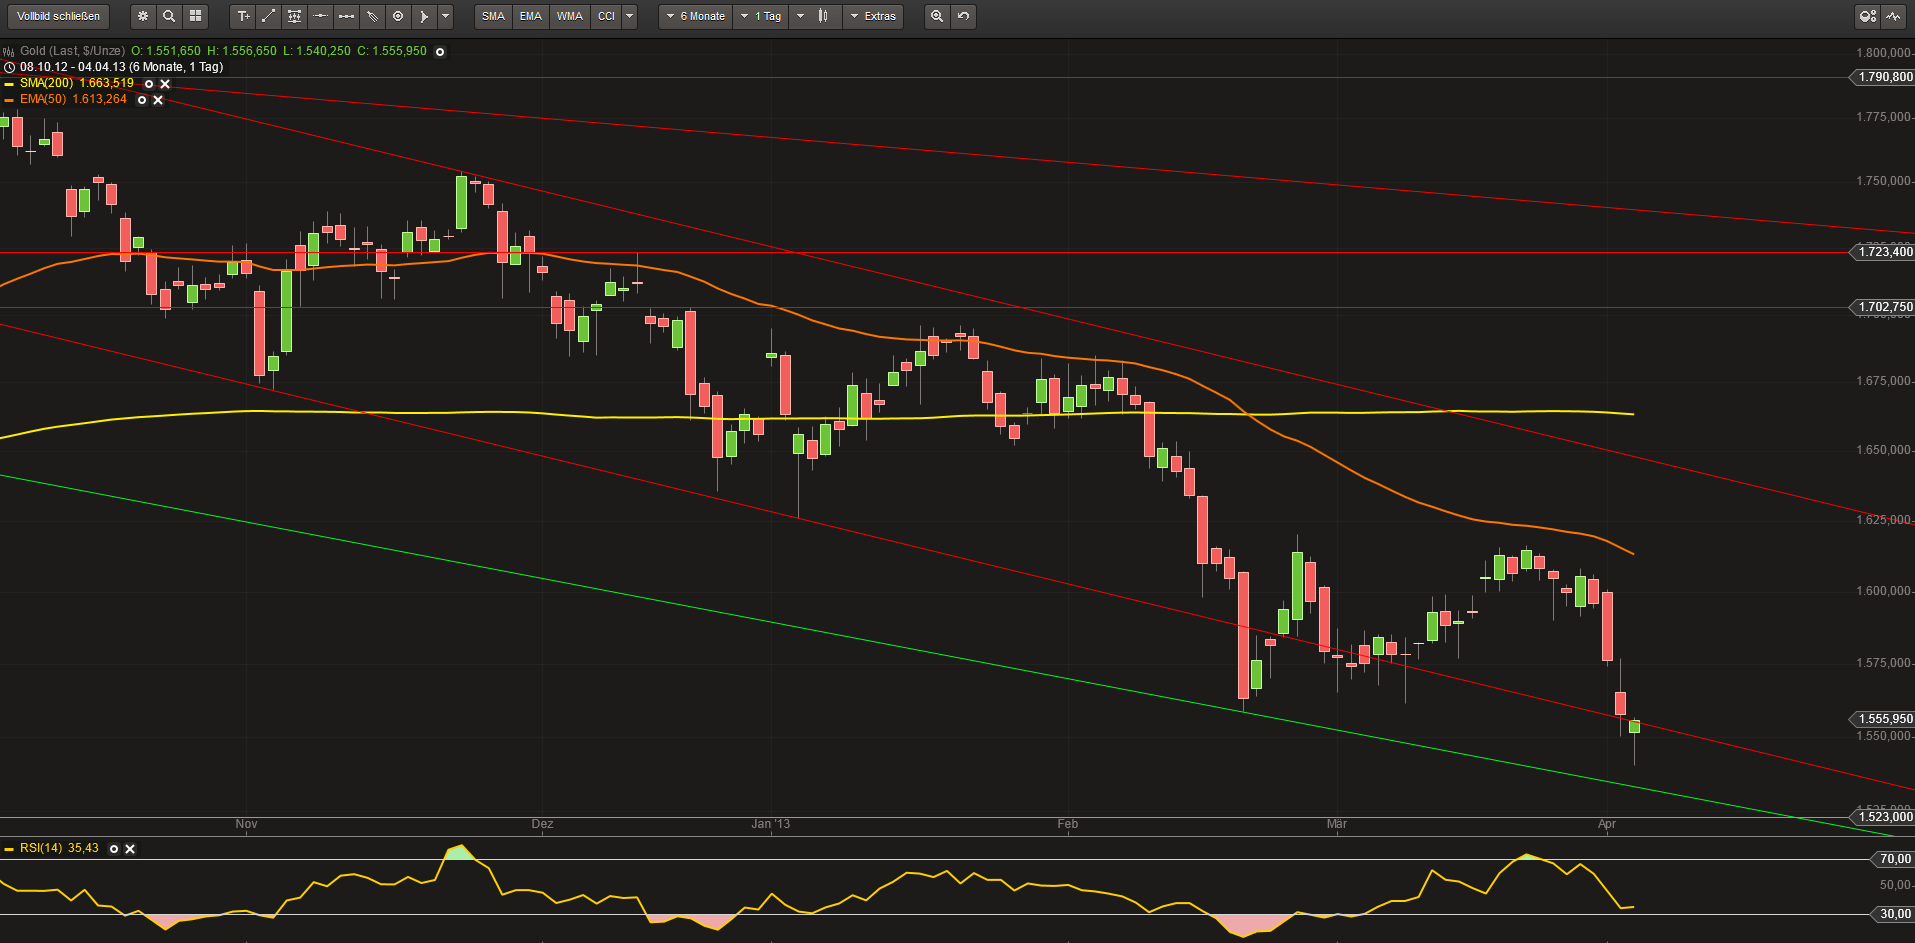1915x943 pixels.
Task: Remove the RSI(14) indicator with its X
Action: pos(129,849)
